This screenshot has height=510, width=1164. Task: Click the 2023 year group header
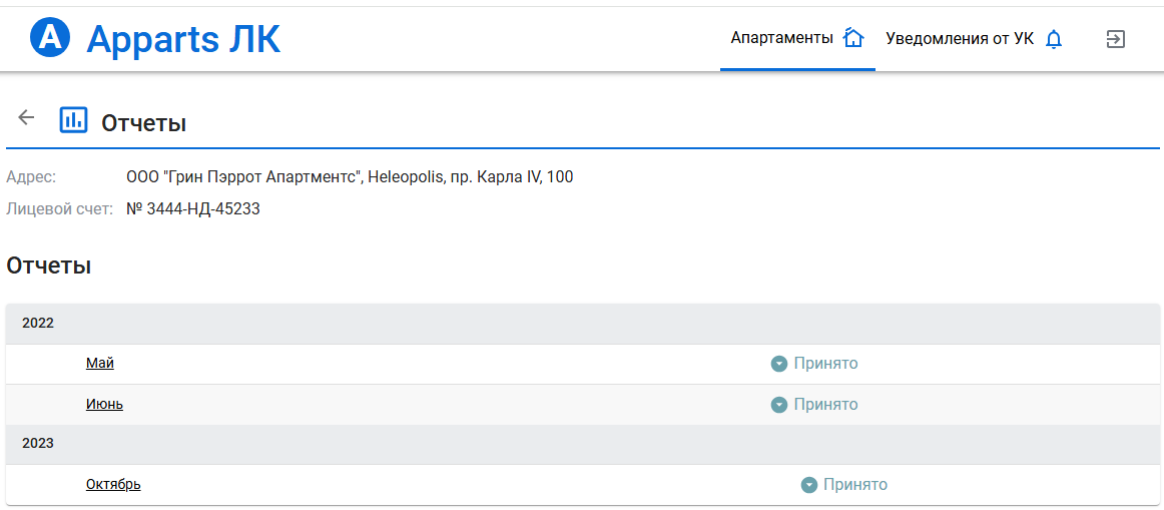38,443
